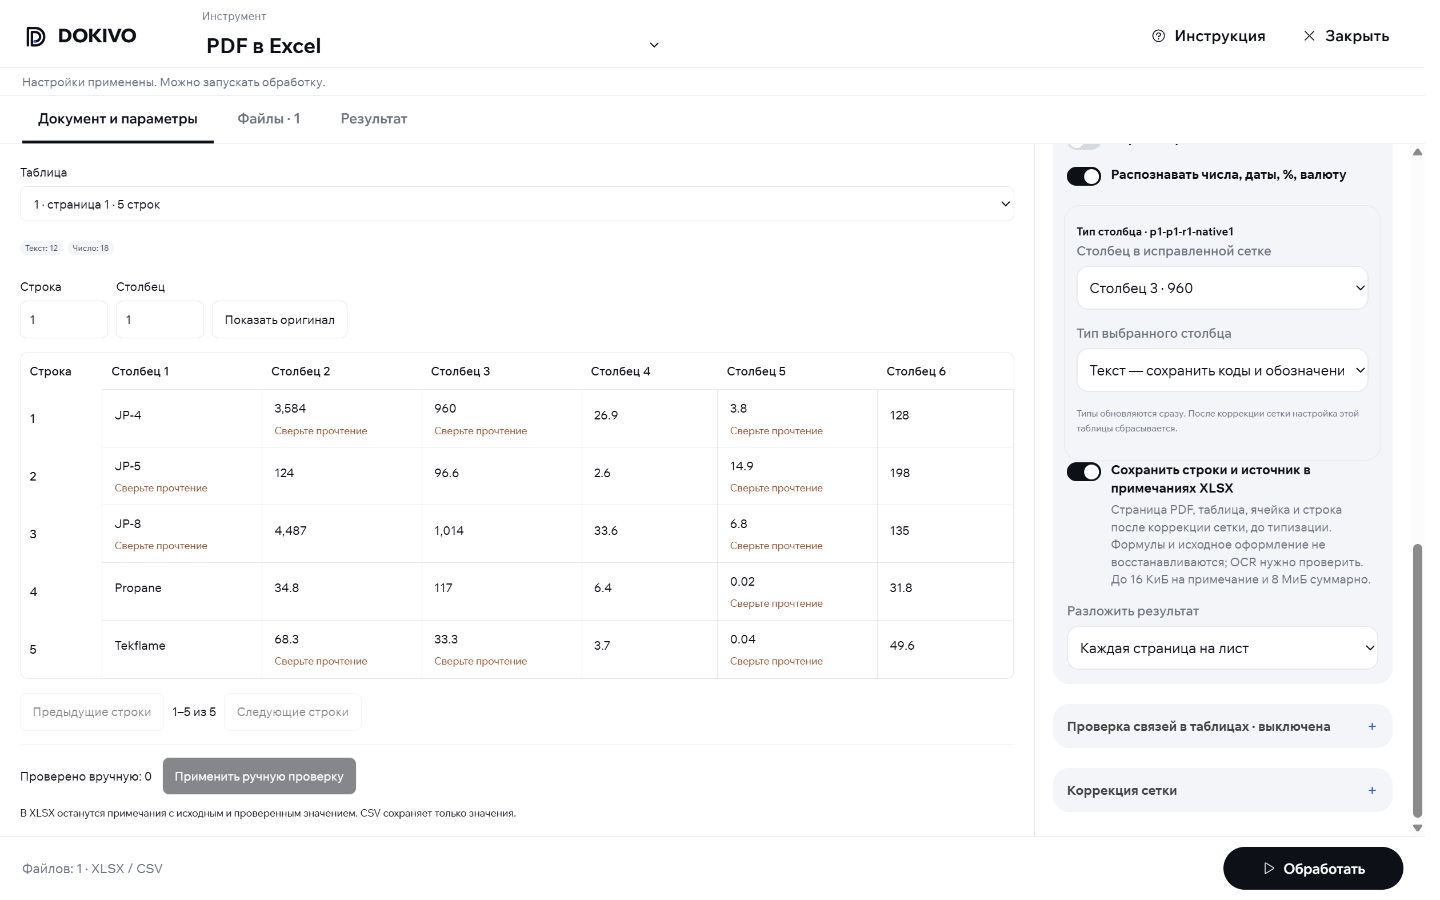
Task: Switch to the Результат tab
Action: (x=374, y=119)
